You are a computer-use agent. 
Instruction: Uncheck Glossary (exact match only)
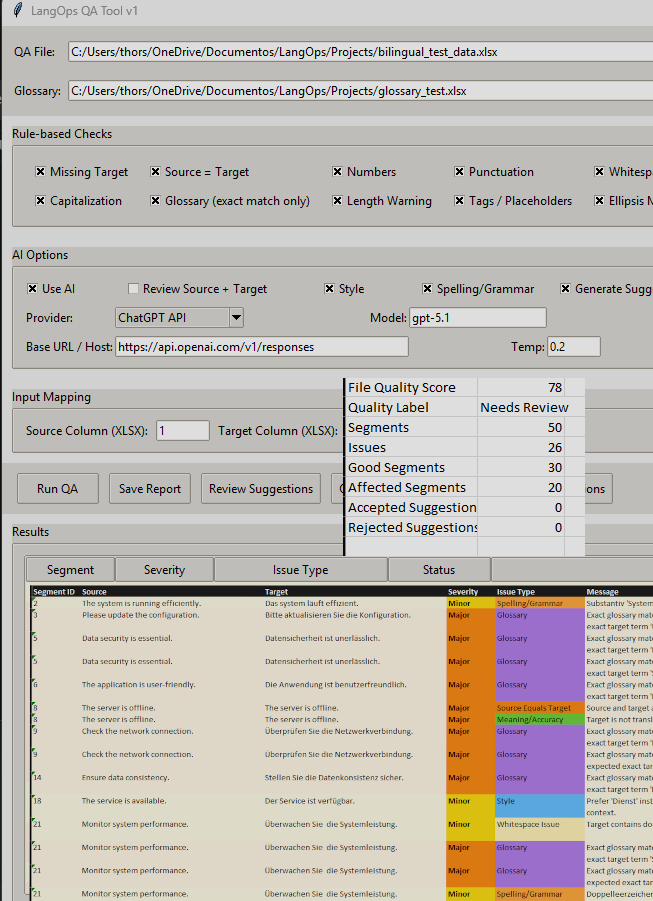click(156, 201)
